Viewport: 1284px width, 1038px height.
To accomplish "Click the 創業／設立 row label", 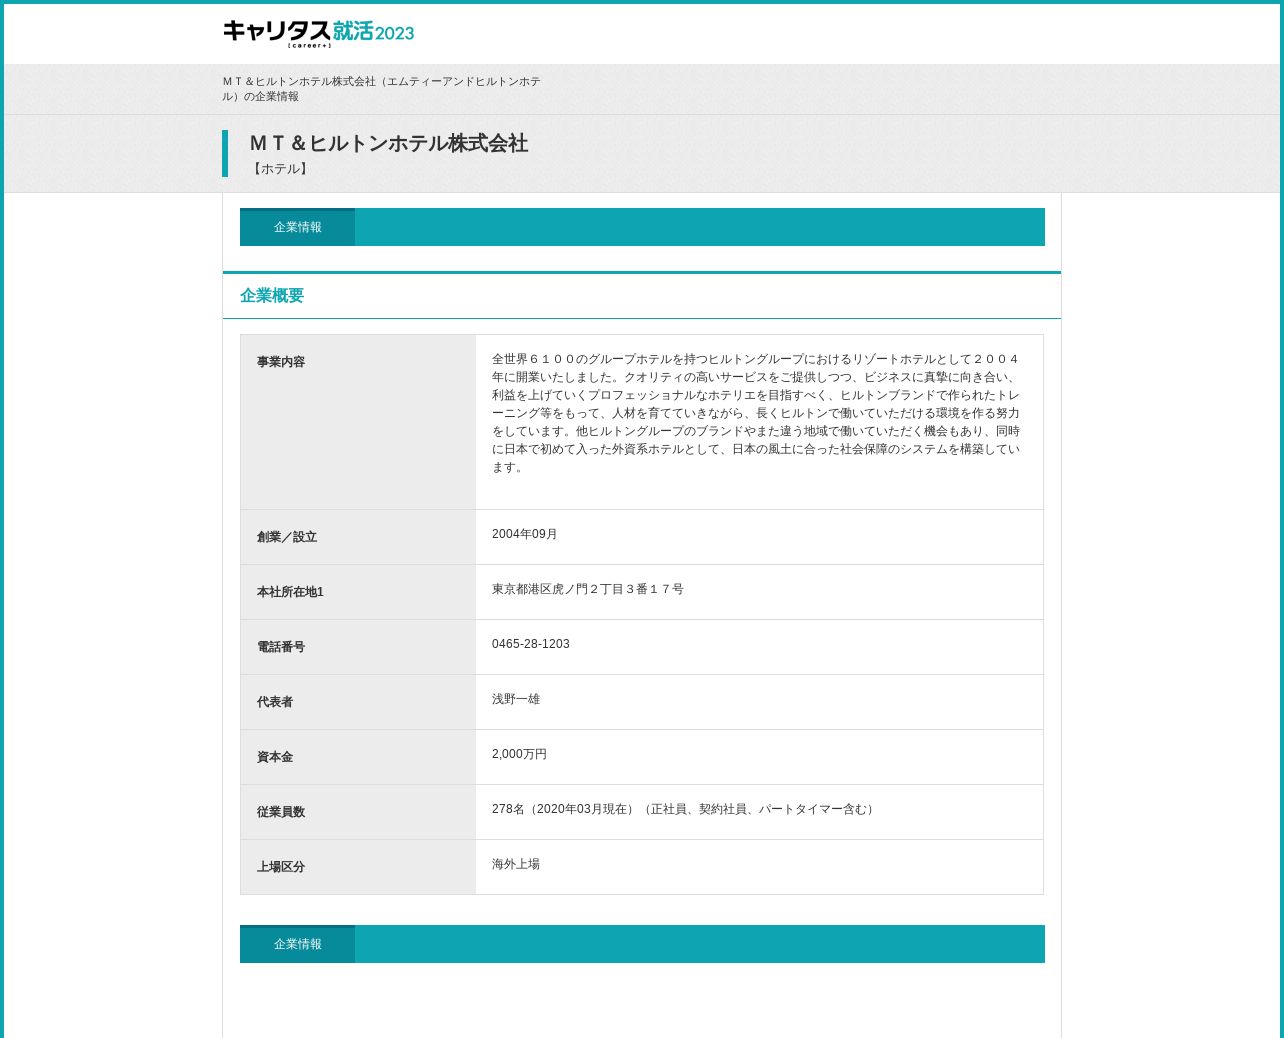I will pyautogui.click(x=287, y=537).
